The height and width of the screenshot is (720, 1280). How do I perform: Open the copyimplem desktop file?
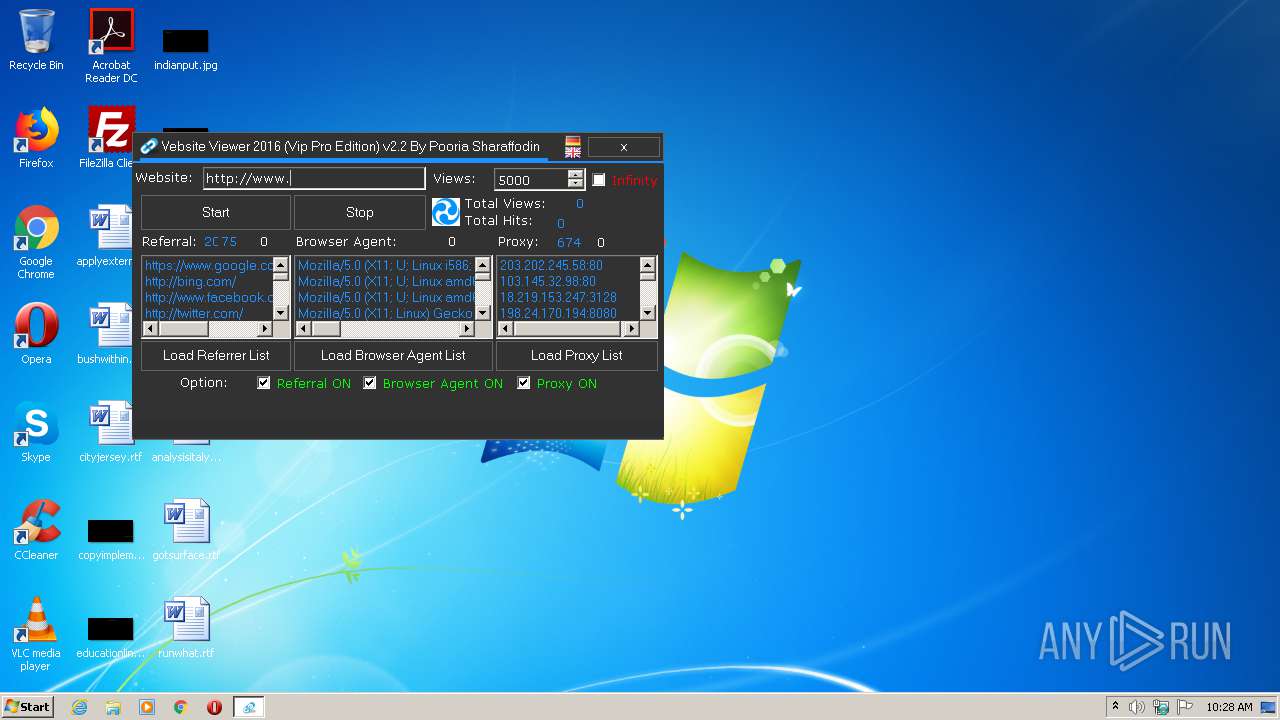(111, 538)
